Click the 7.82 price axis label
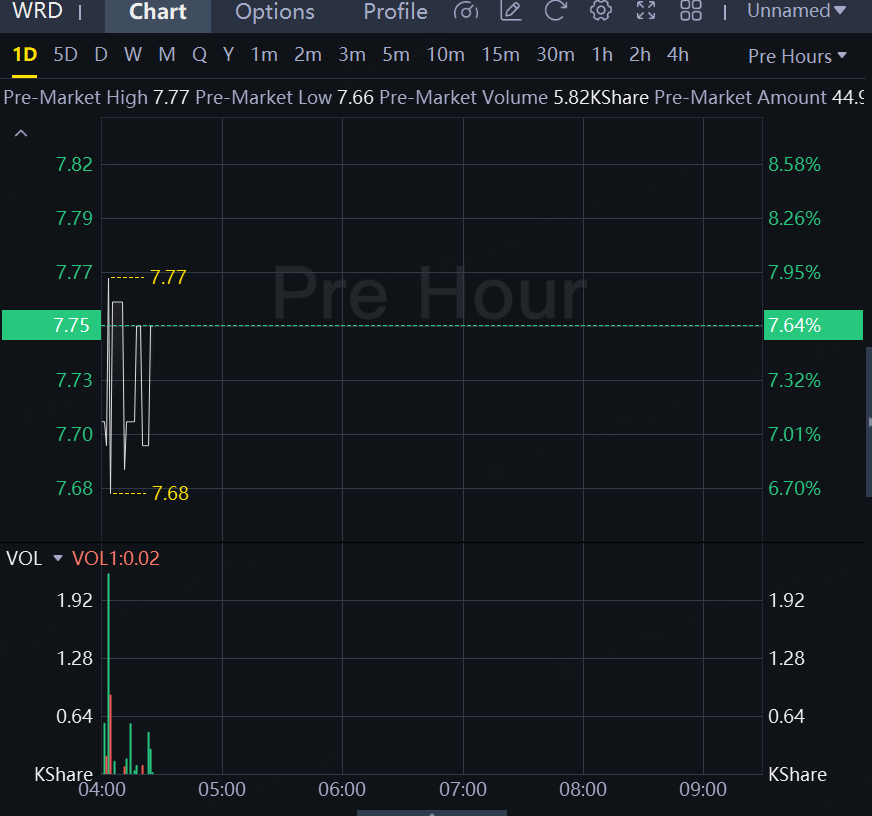 coord(75,165)
